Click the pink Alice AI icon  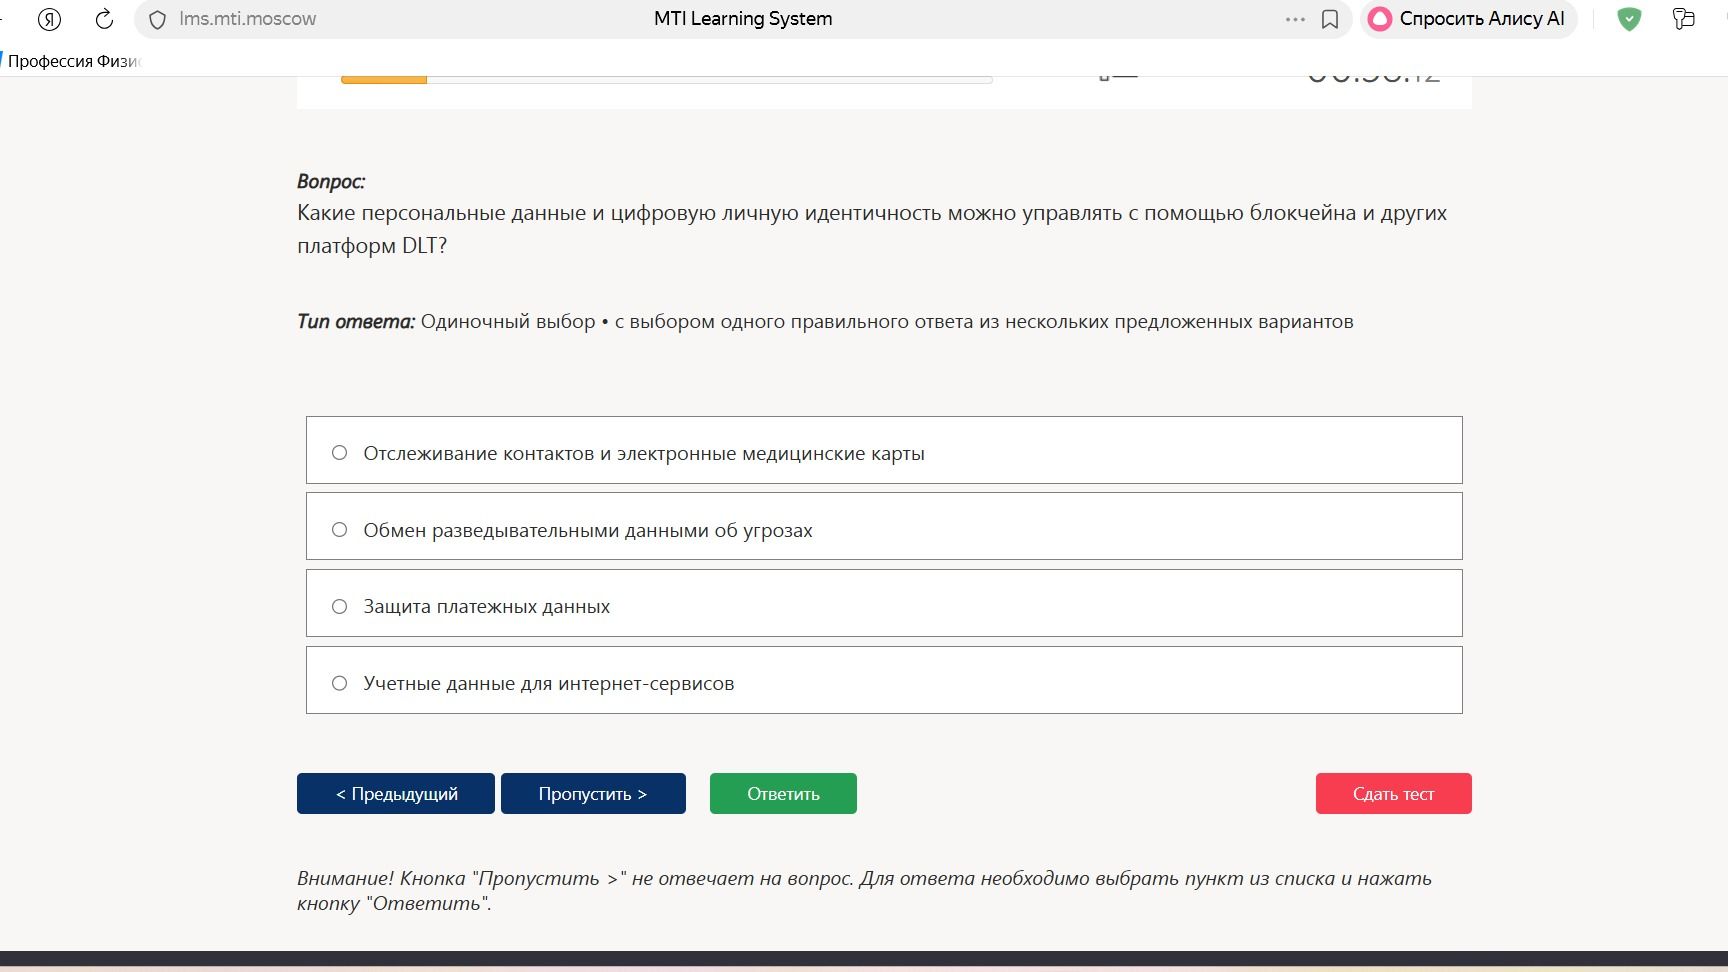tap(1380, 19)
